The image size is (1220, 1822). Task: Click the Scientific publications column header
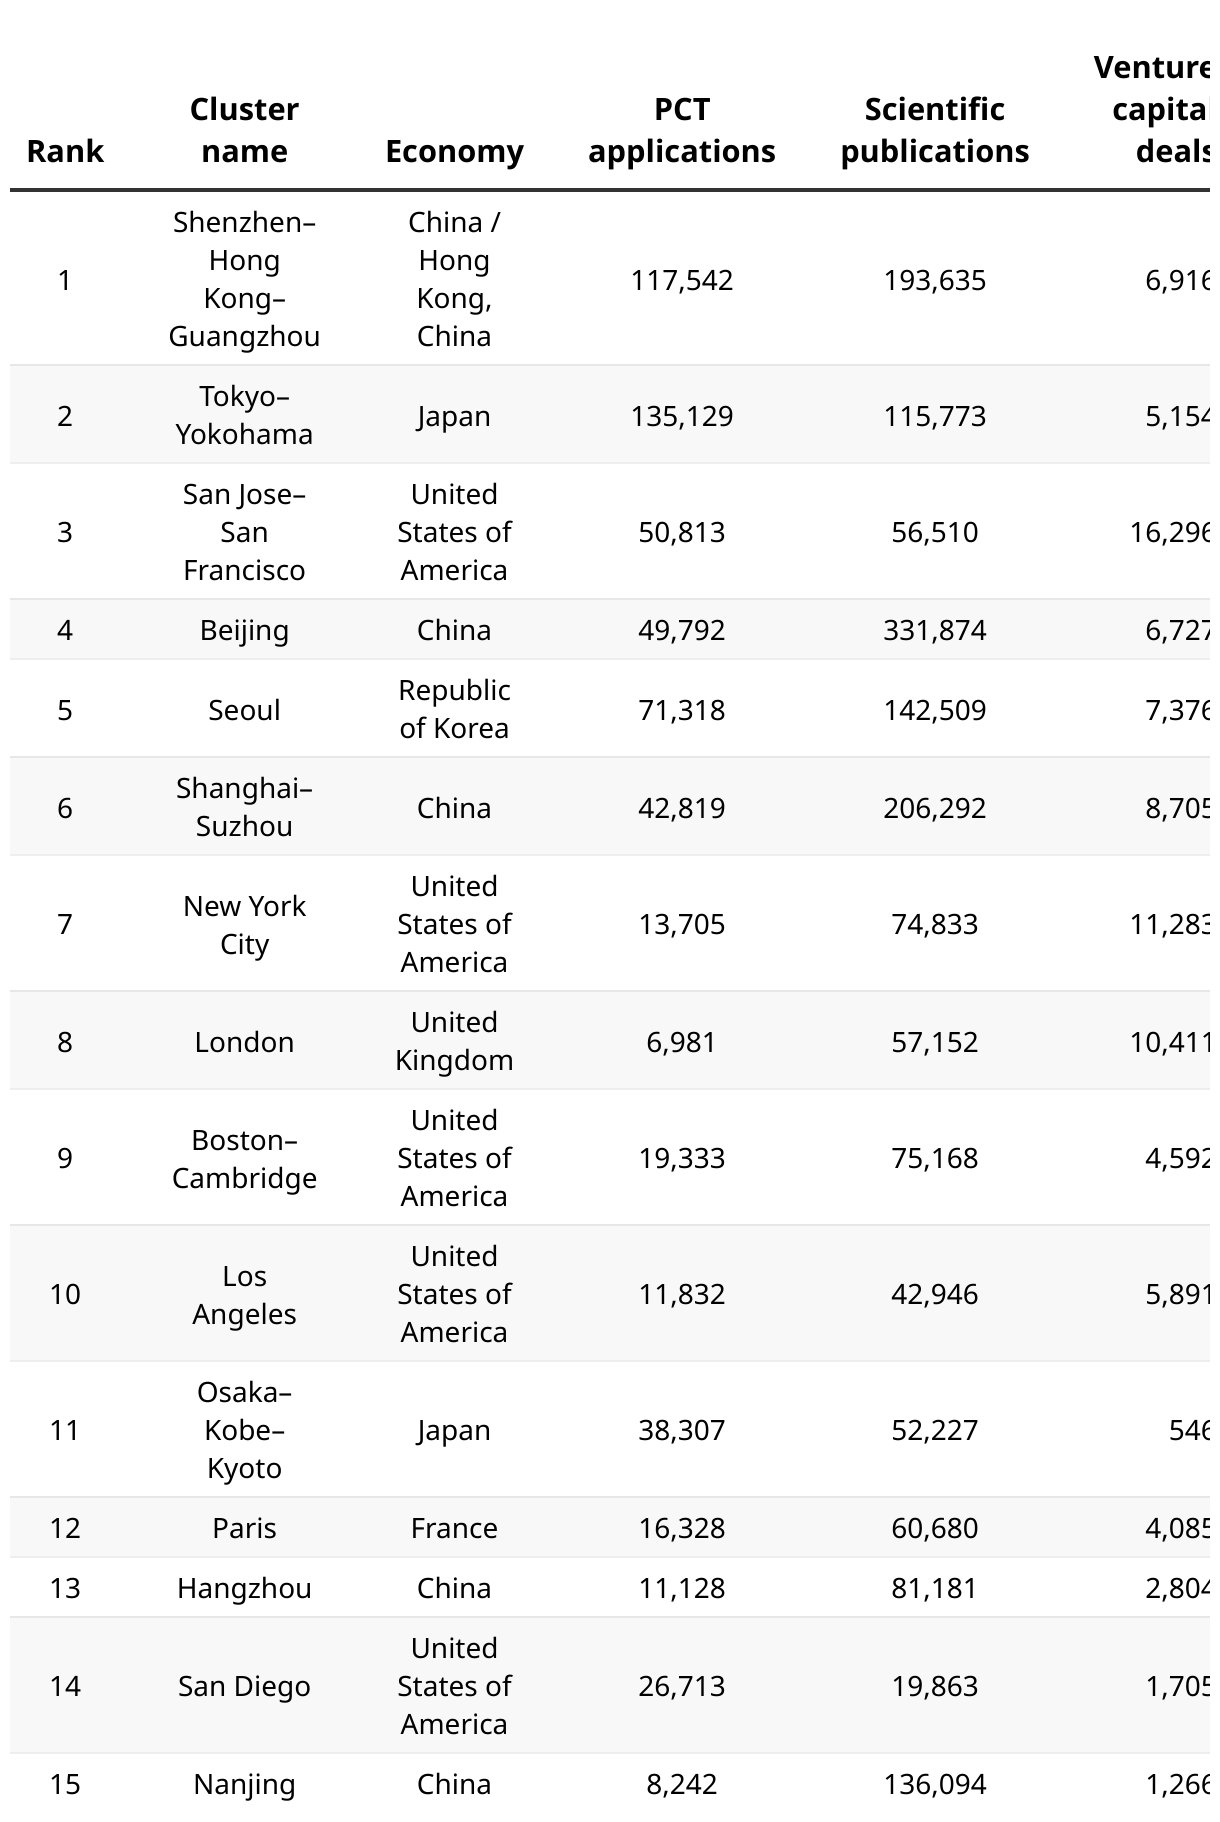click(x=934, y=130)
